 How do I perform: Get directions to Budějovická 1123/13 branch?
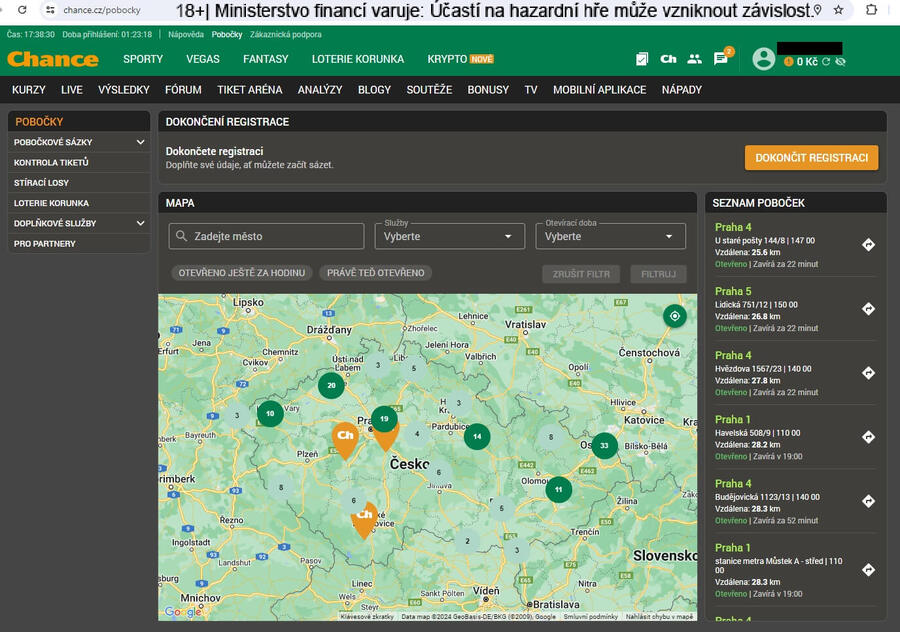(868, 501)
